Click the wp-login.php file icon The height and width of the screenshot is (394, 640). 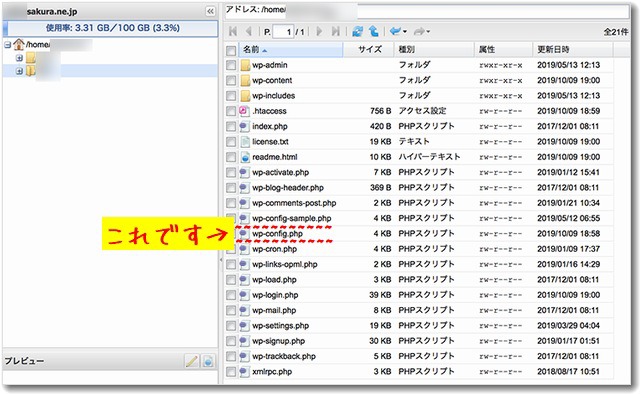[244, 295]
